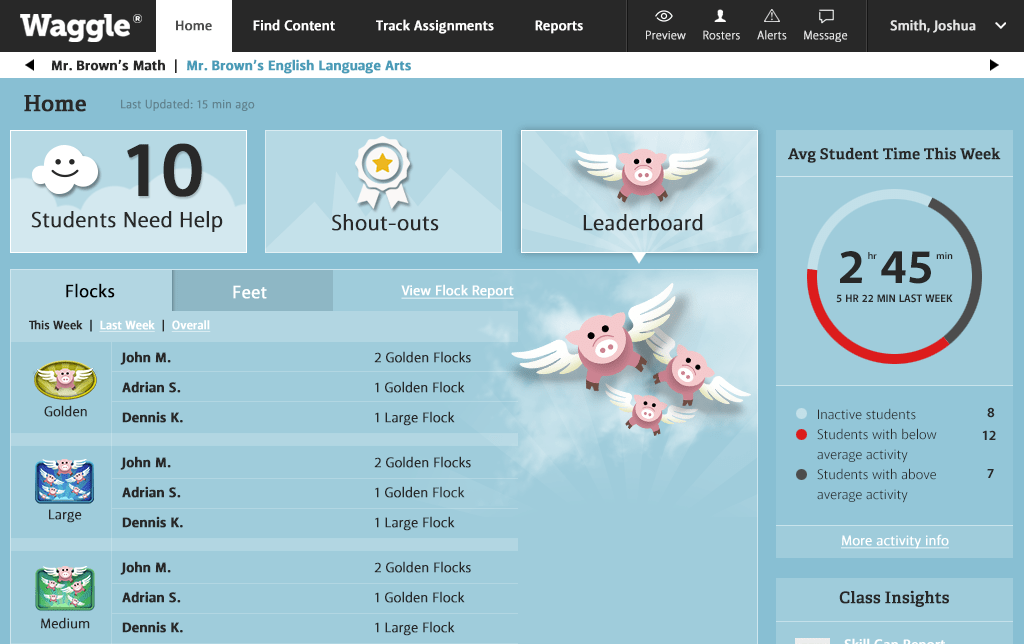Select John M. in the Medium flock

coord(146,568)
